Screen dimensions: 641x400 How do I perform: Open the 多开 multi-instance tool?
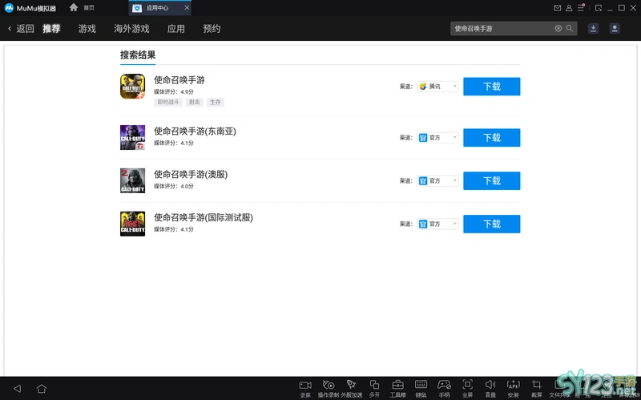(x=374, y=385)
